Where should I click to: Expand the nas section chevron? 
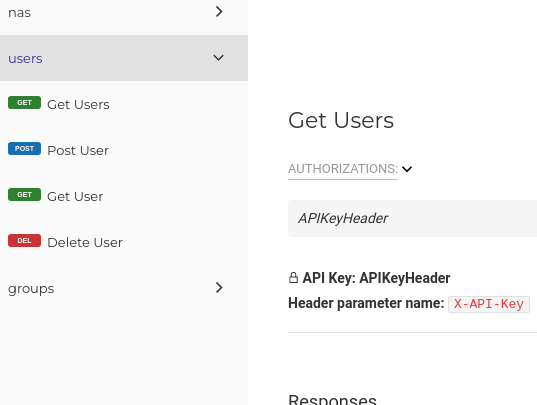[x=219, y=12]
